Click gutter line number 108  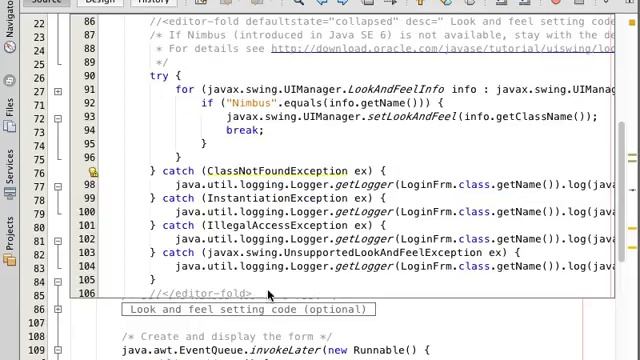coord(37,337)
